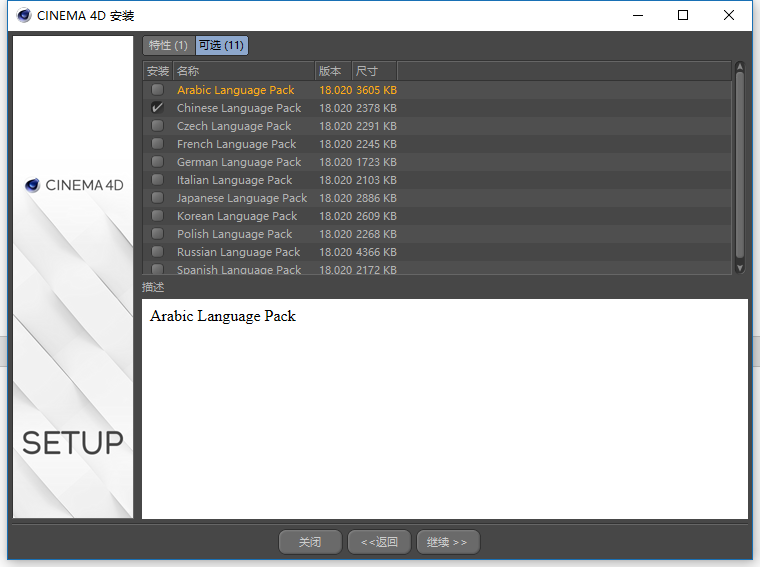The height and width of the screenshot is (567, 760).
Task: Minimize the CINEMA 4D installer window
Action: 638,16
